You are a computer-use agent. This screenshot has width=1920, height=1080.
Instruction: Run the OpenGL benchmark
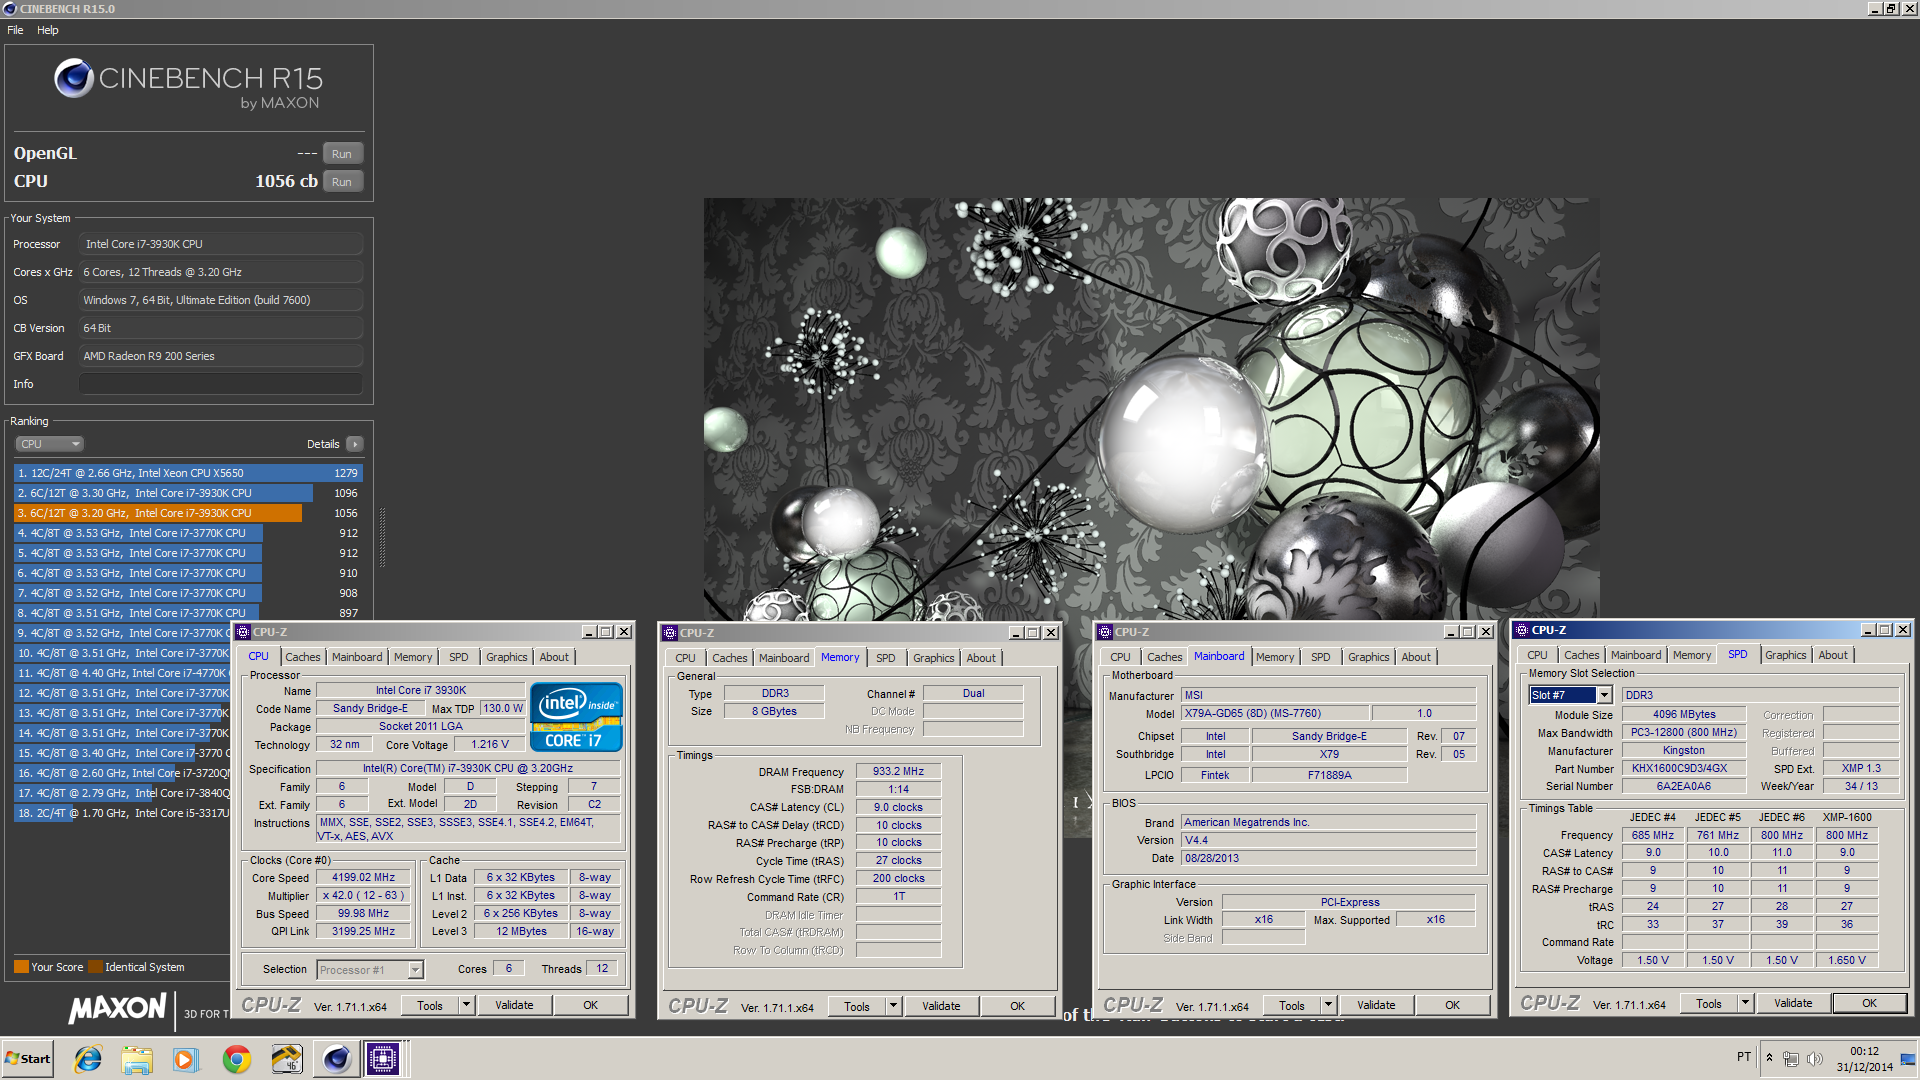click(342, 154)
